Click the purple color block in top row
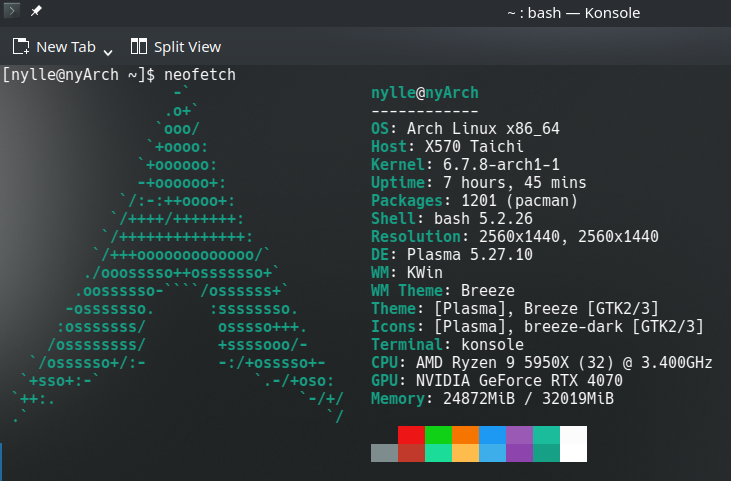Screen dimensions: 731x481 click(519, 435)
